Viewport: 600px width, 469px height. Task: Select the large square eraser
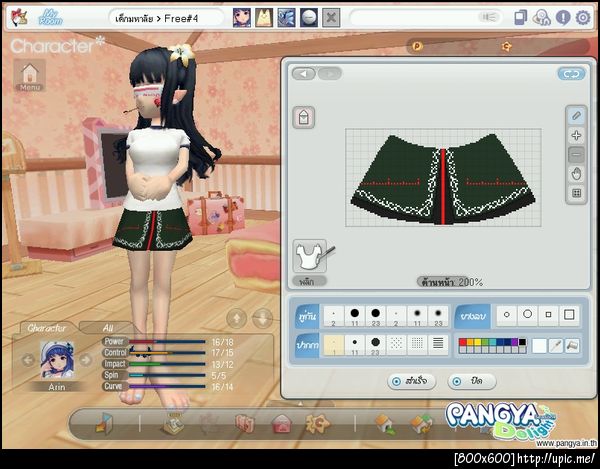[569, 315]
